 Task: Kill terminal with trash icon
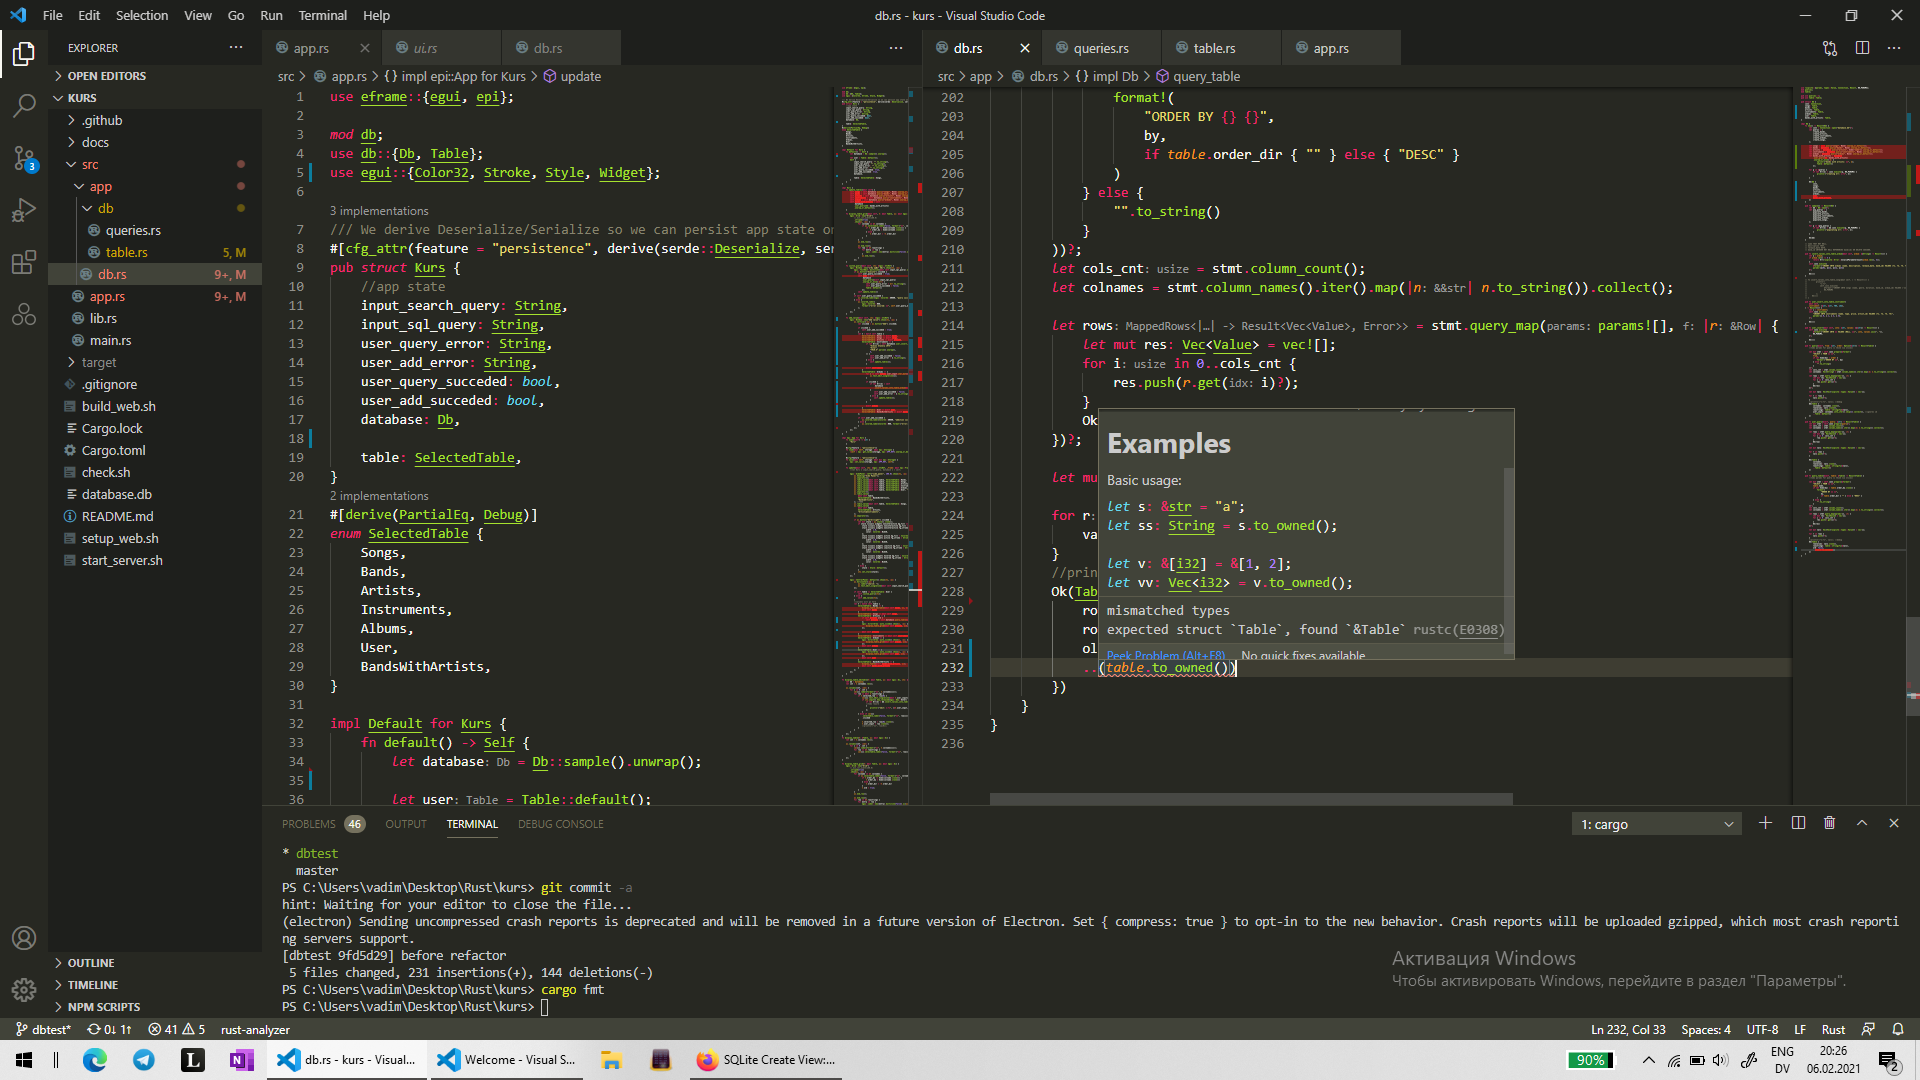(x=1830, y=823)
